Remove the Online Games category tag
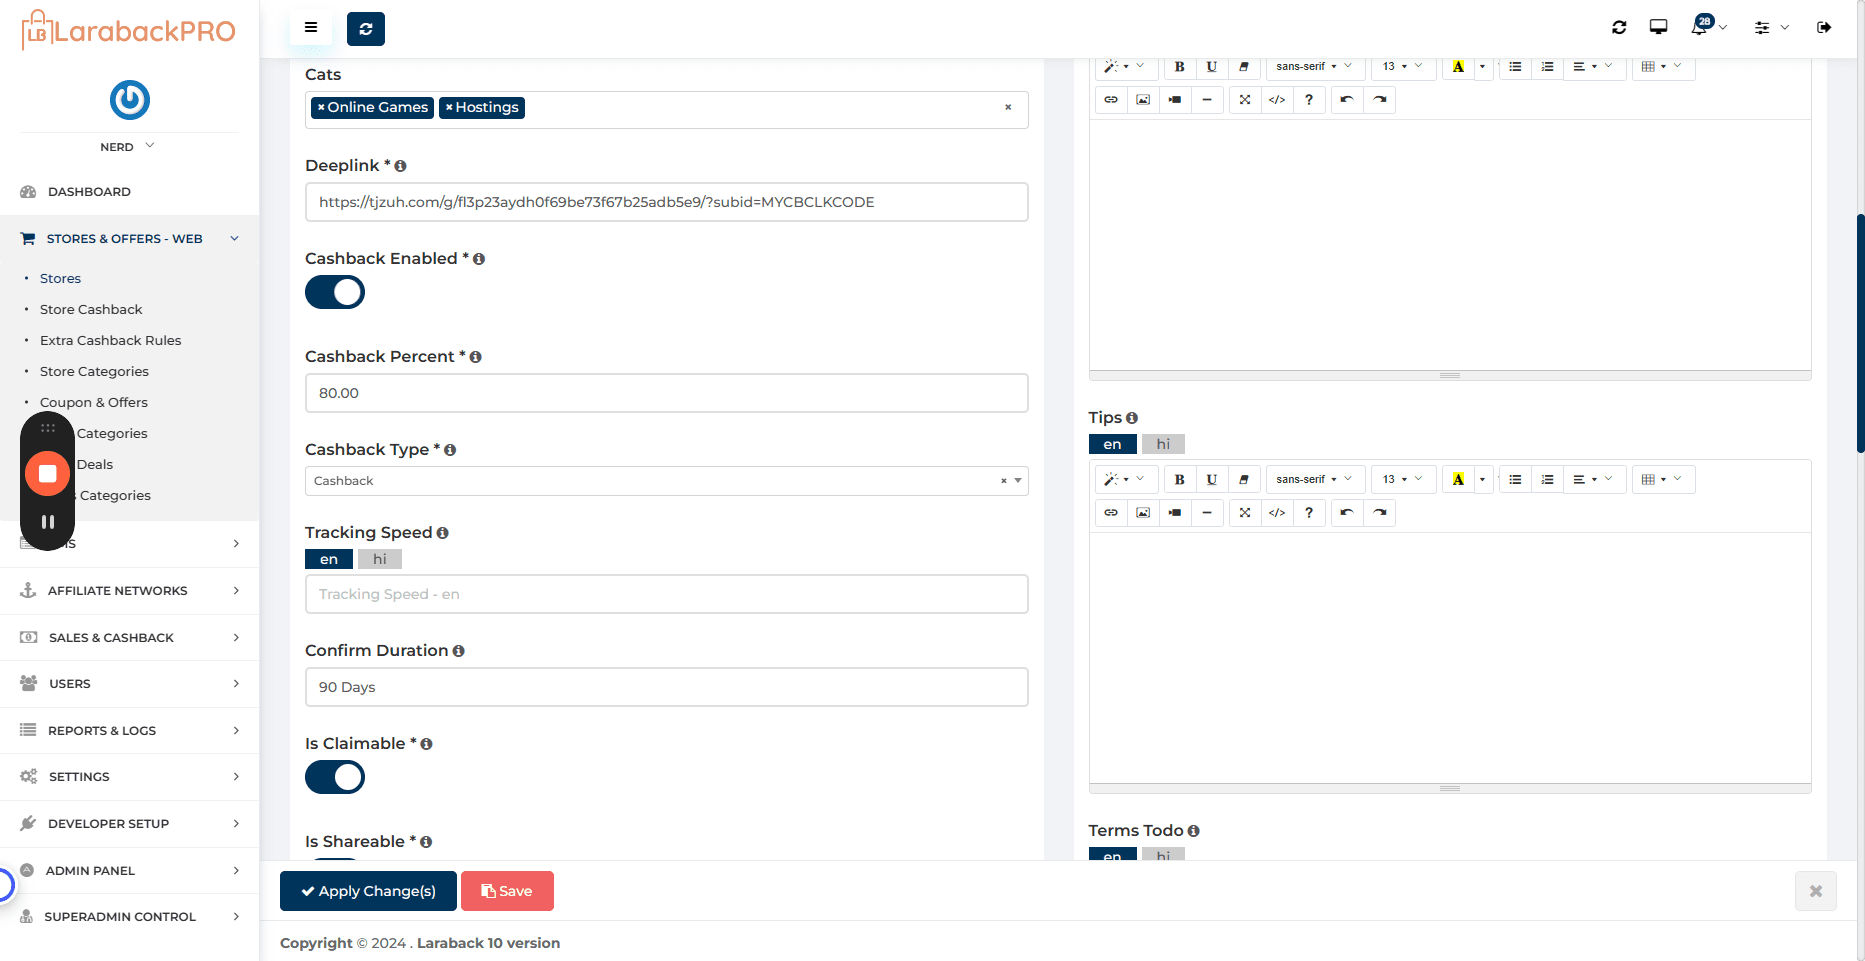 (x=321, y=107)
